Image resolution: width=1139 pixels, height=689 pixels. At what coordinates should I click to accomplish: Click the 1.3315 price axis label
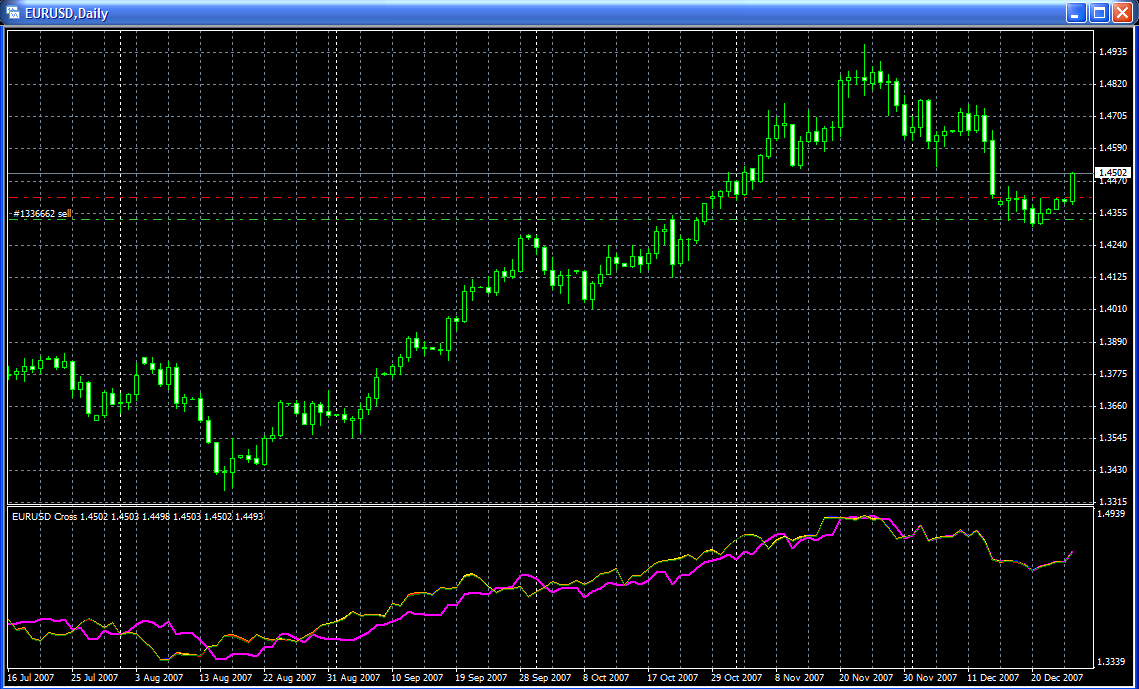pos(1113,502)
